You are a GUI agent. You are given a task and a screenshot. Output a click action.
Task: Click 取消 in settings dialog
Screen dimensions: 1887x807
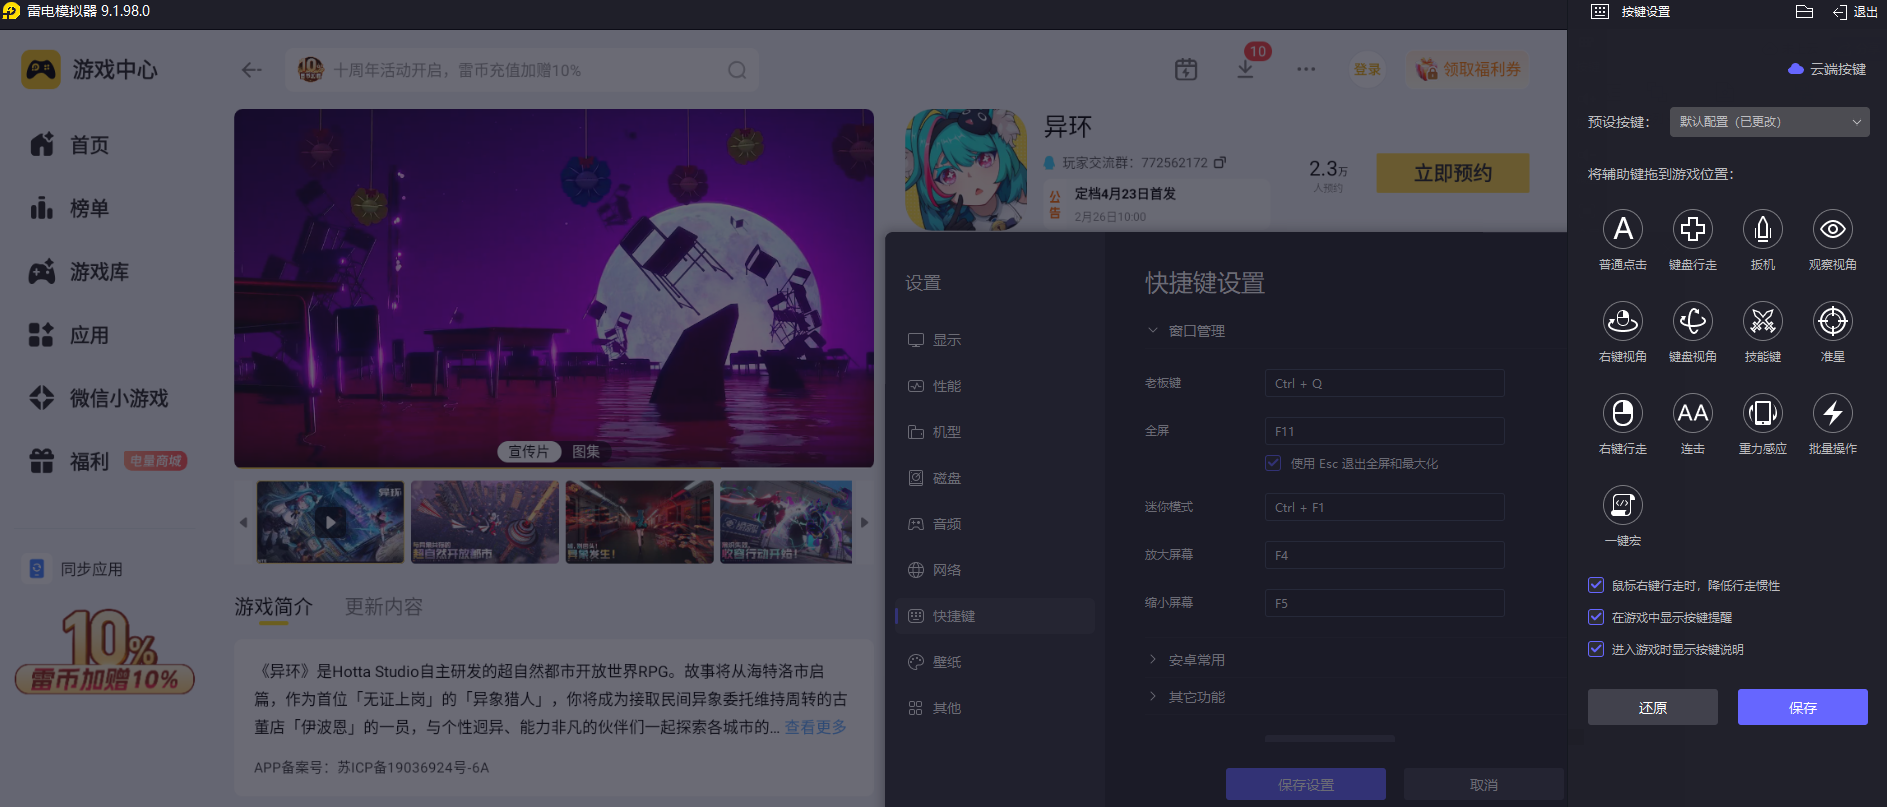pyautogui.click(x=1484, y=785)
